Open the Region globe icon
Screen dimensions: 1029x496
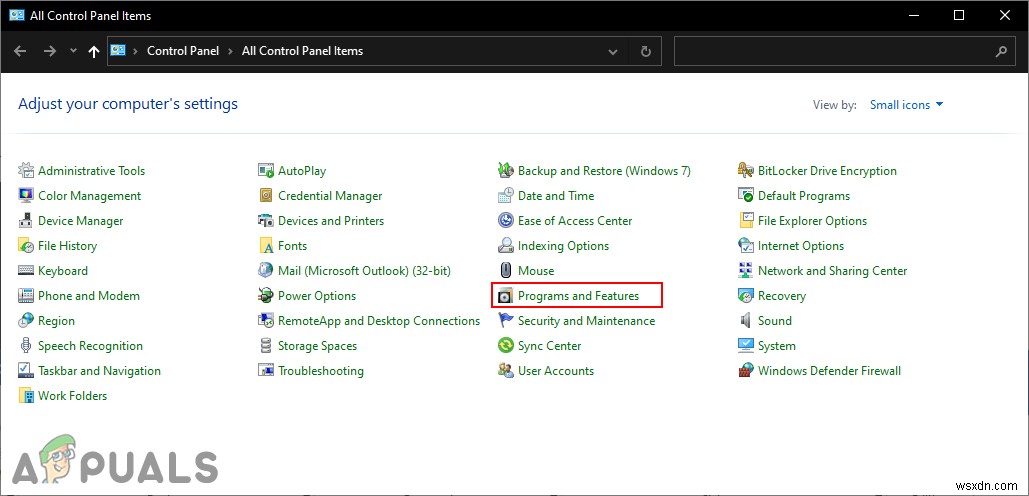(26, 320)
